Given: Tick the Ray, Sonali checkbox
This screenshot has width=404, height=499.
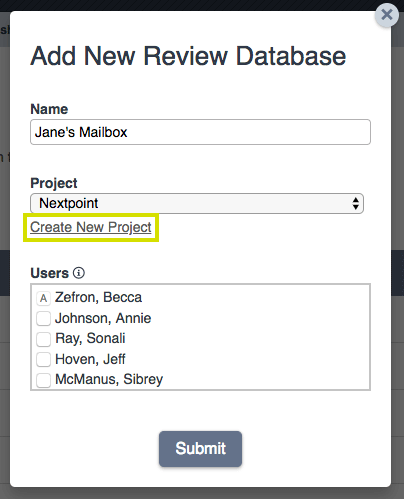Looking at the screenshot, I should tap(43, 339).
